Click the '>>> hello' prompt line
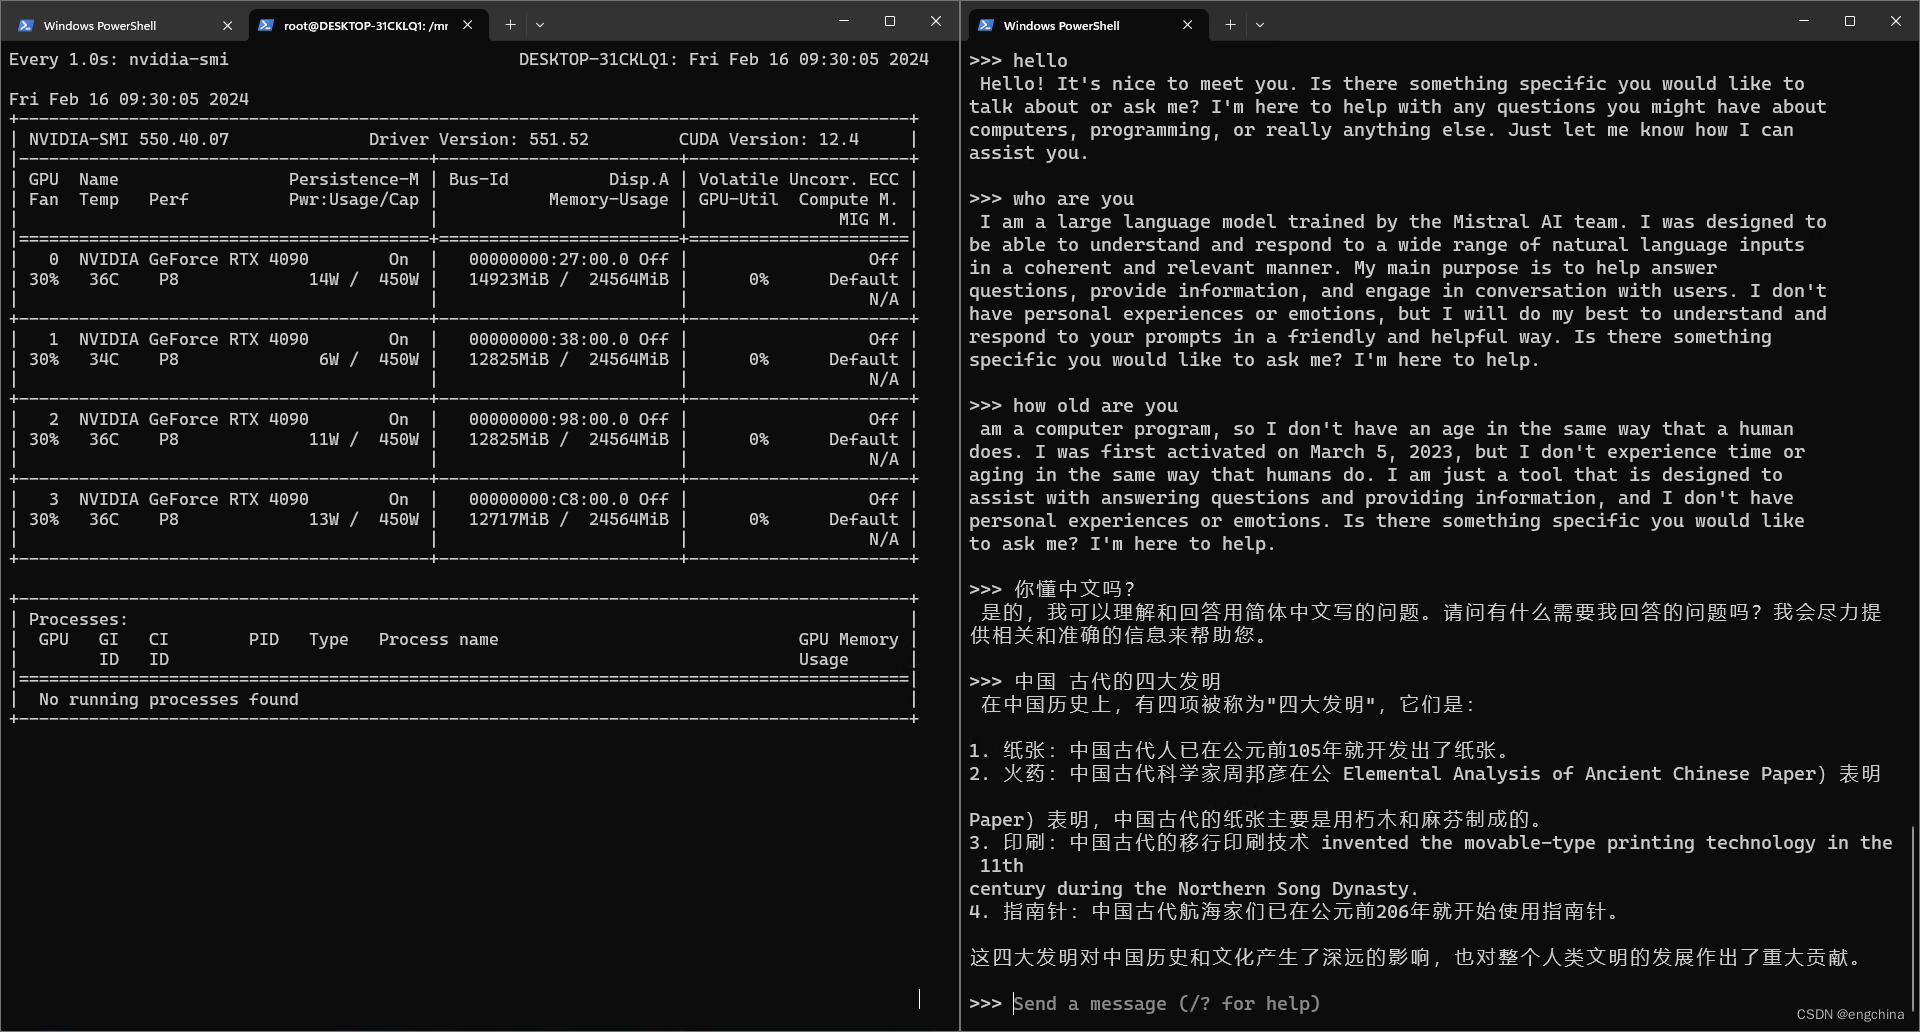This screenshot has height=1032, width=1920. pyautogui.click(x=1018, y=60)
